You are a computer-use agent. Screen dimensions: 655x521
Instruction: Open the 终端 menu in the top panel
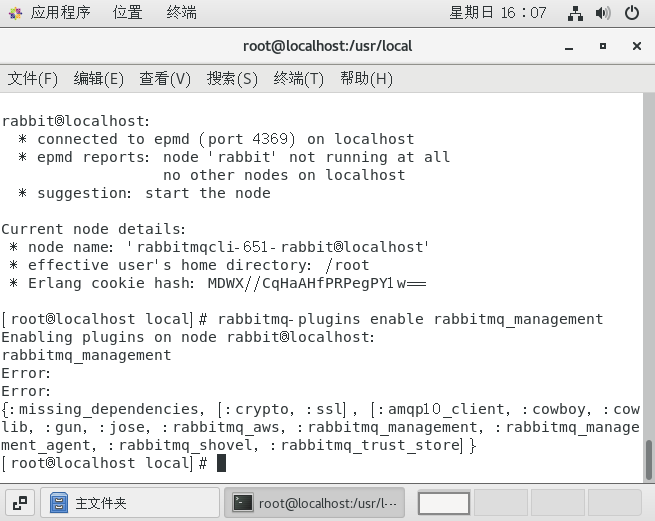click(181, 13)
